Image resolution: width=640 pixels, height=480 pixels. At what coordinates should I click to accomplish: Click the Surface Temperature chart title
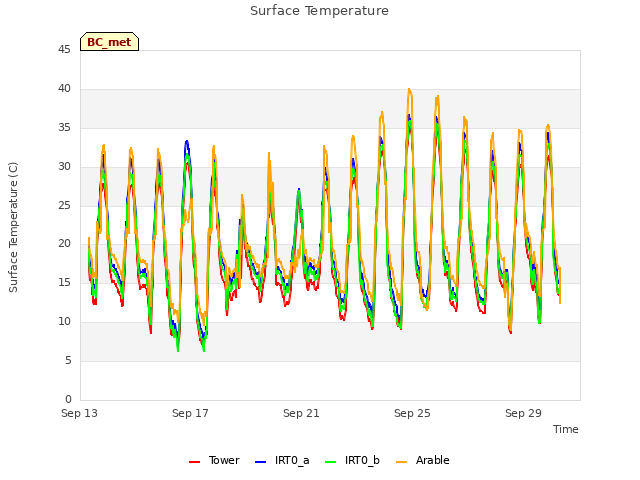(319, 11)
